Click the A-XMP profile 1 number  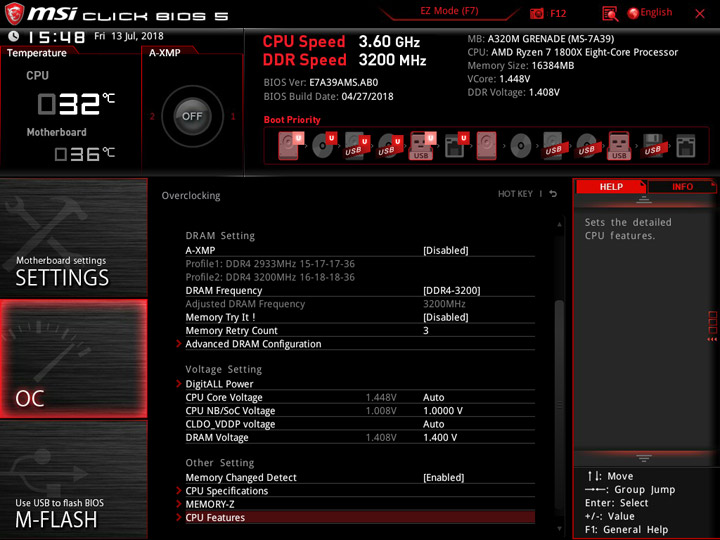(233, 116)
